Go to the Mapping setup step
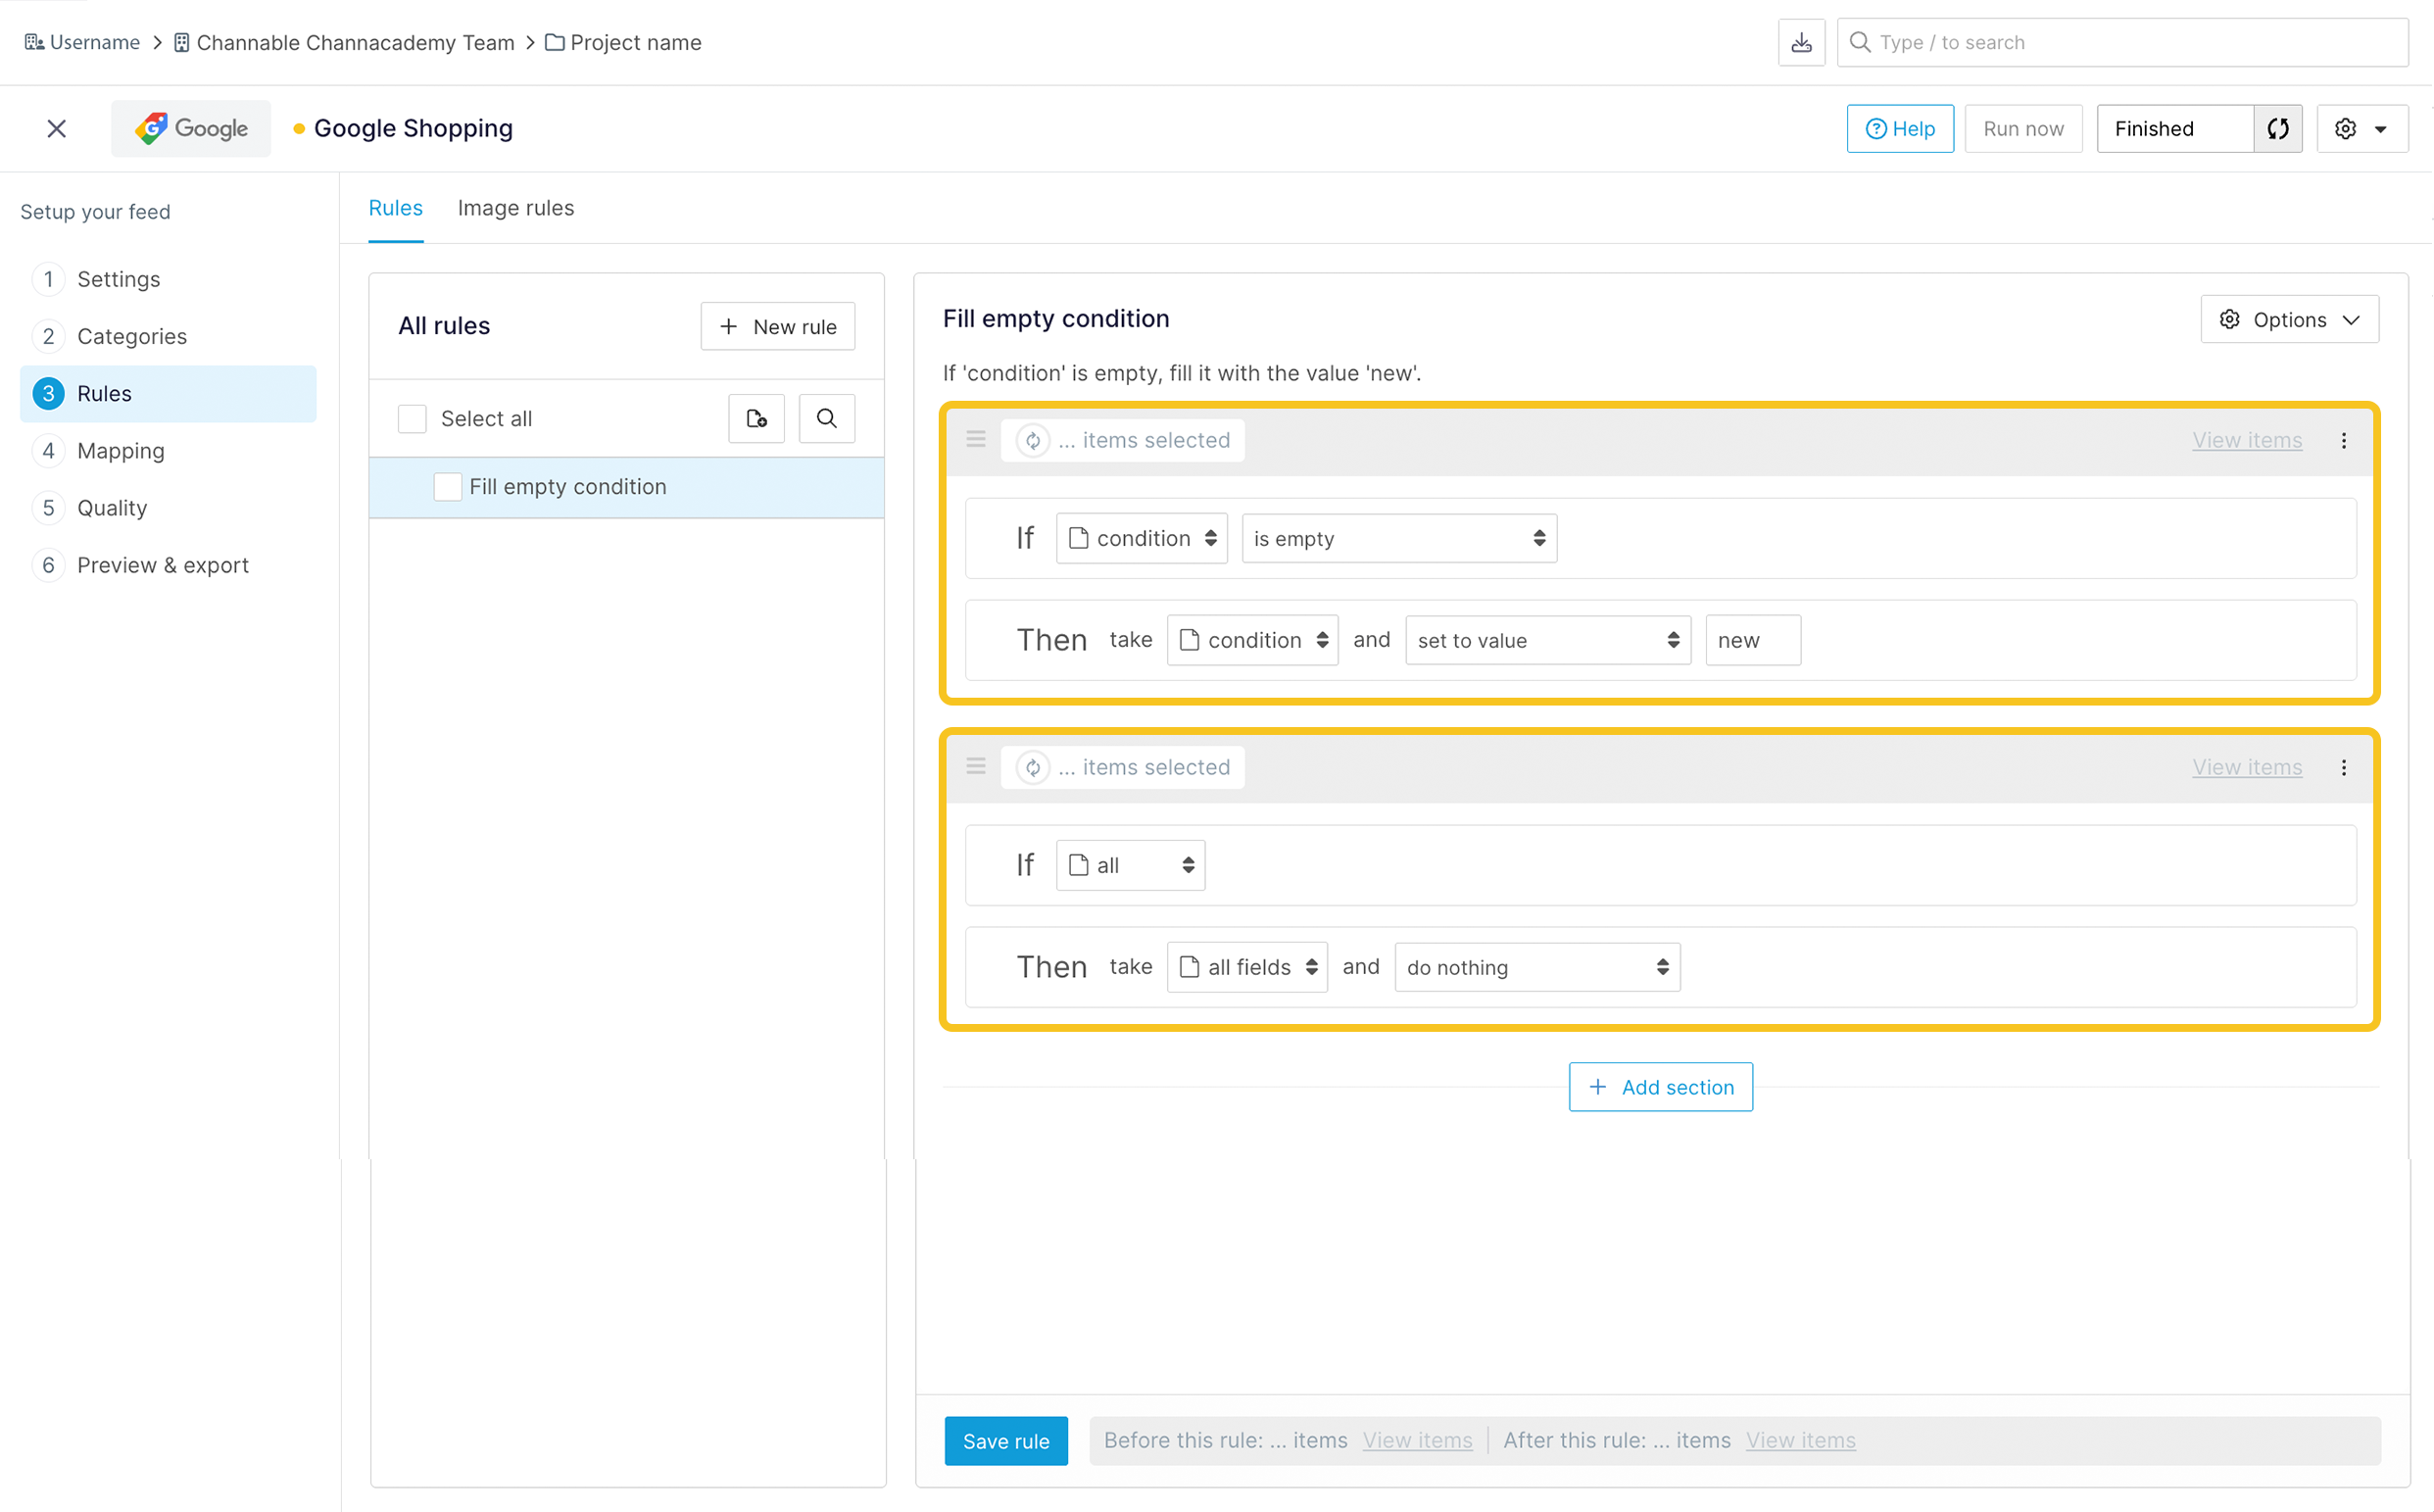Image resolution: width=2434 pixels, height=1512 pixels. tap(120, 450)
